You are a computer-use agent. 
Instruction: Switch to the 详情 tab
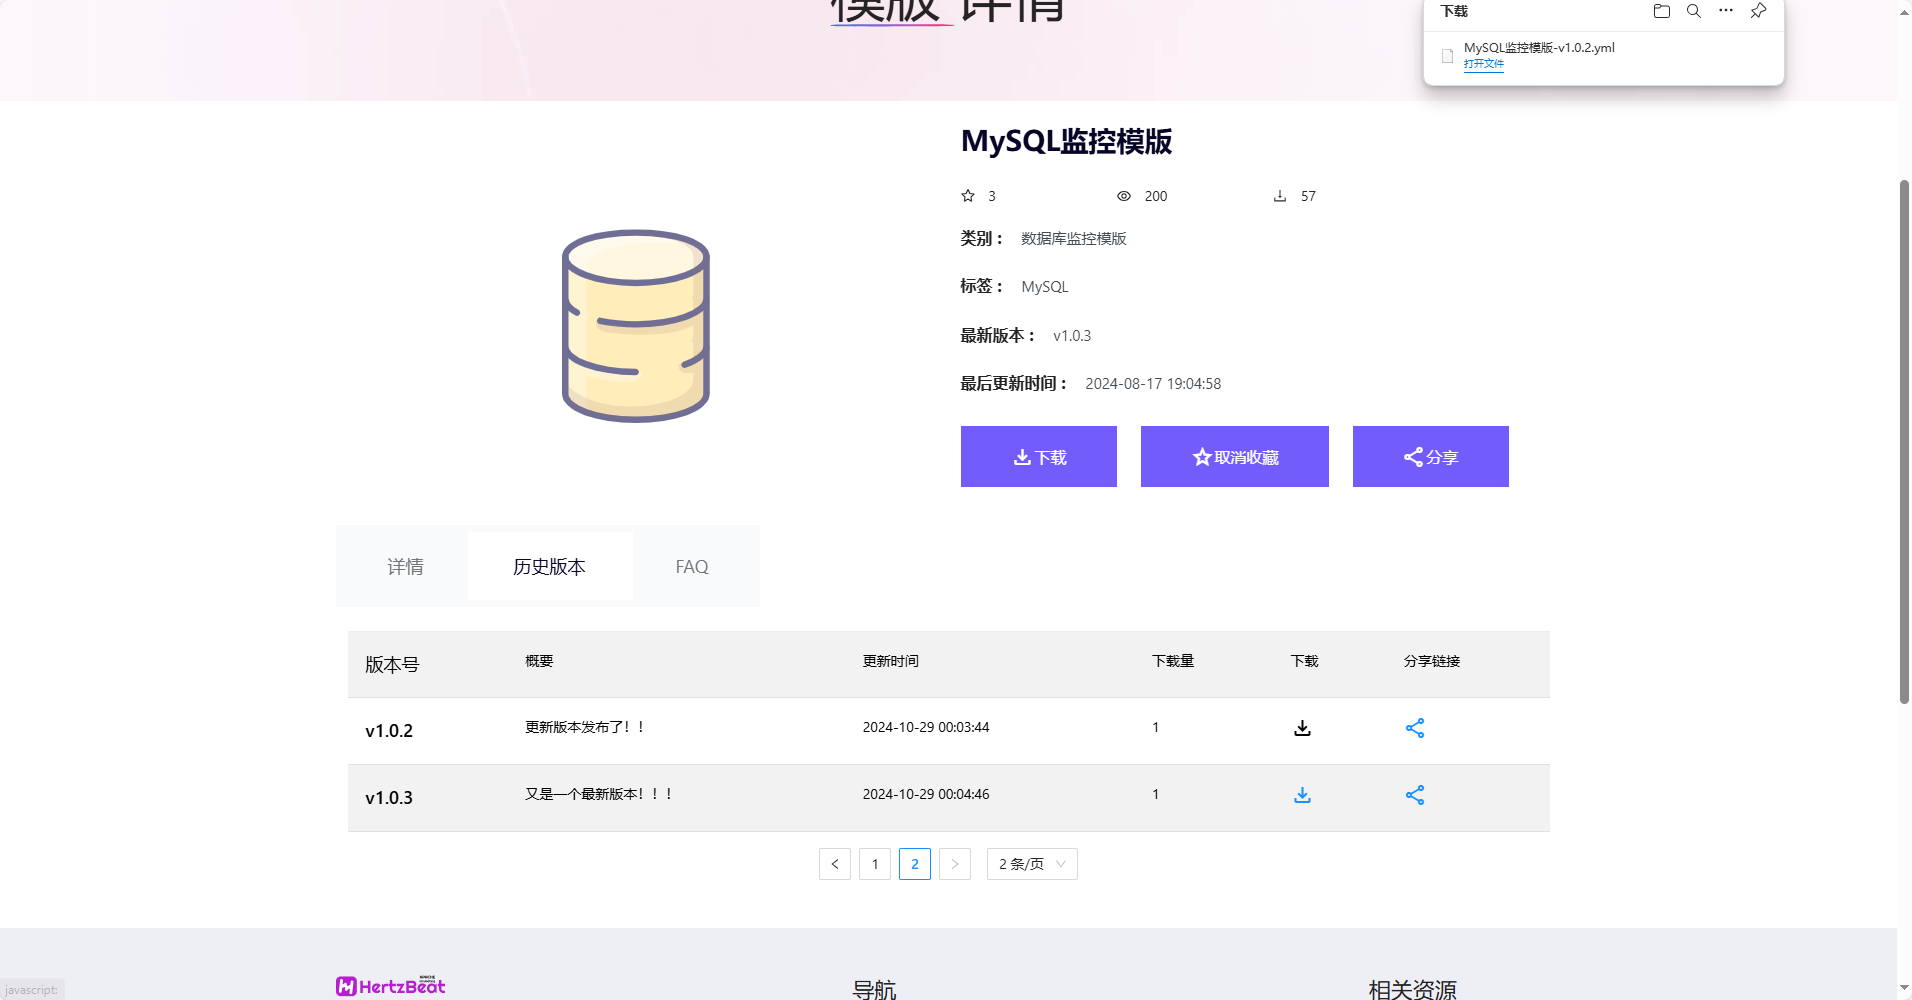coord(405,567)
